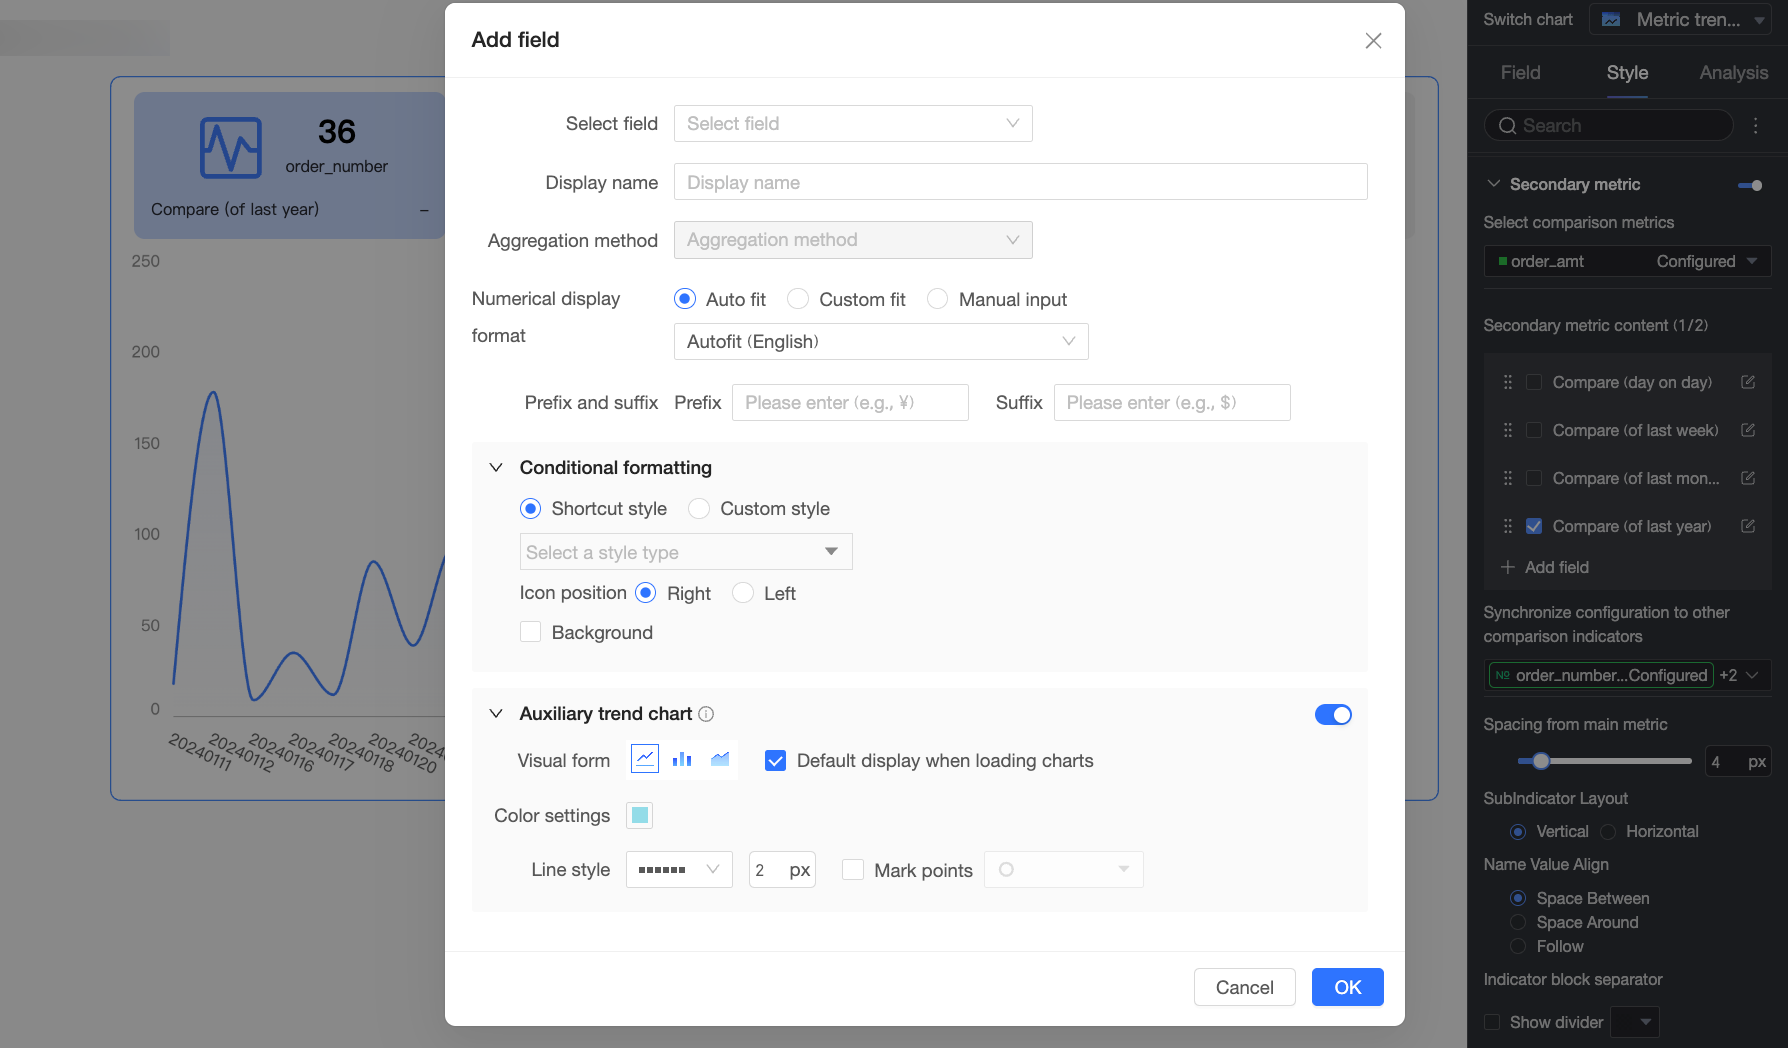Click edit icon for Compare (of last week)

pyautogui.click(x=1748, y=430)
